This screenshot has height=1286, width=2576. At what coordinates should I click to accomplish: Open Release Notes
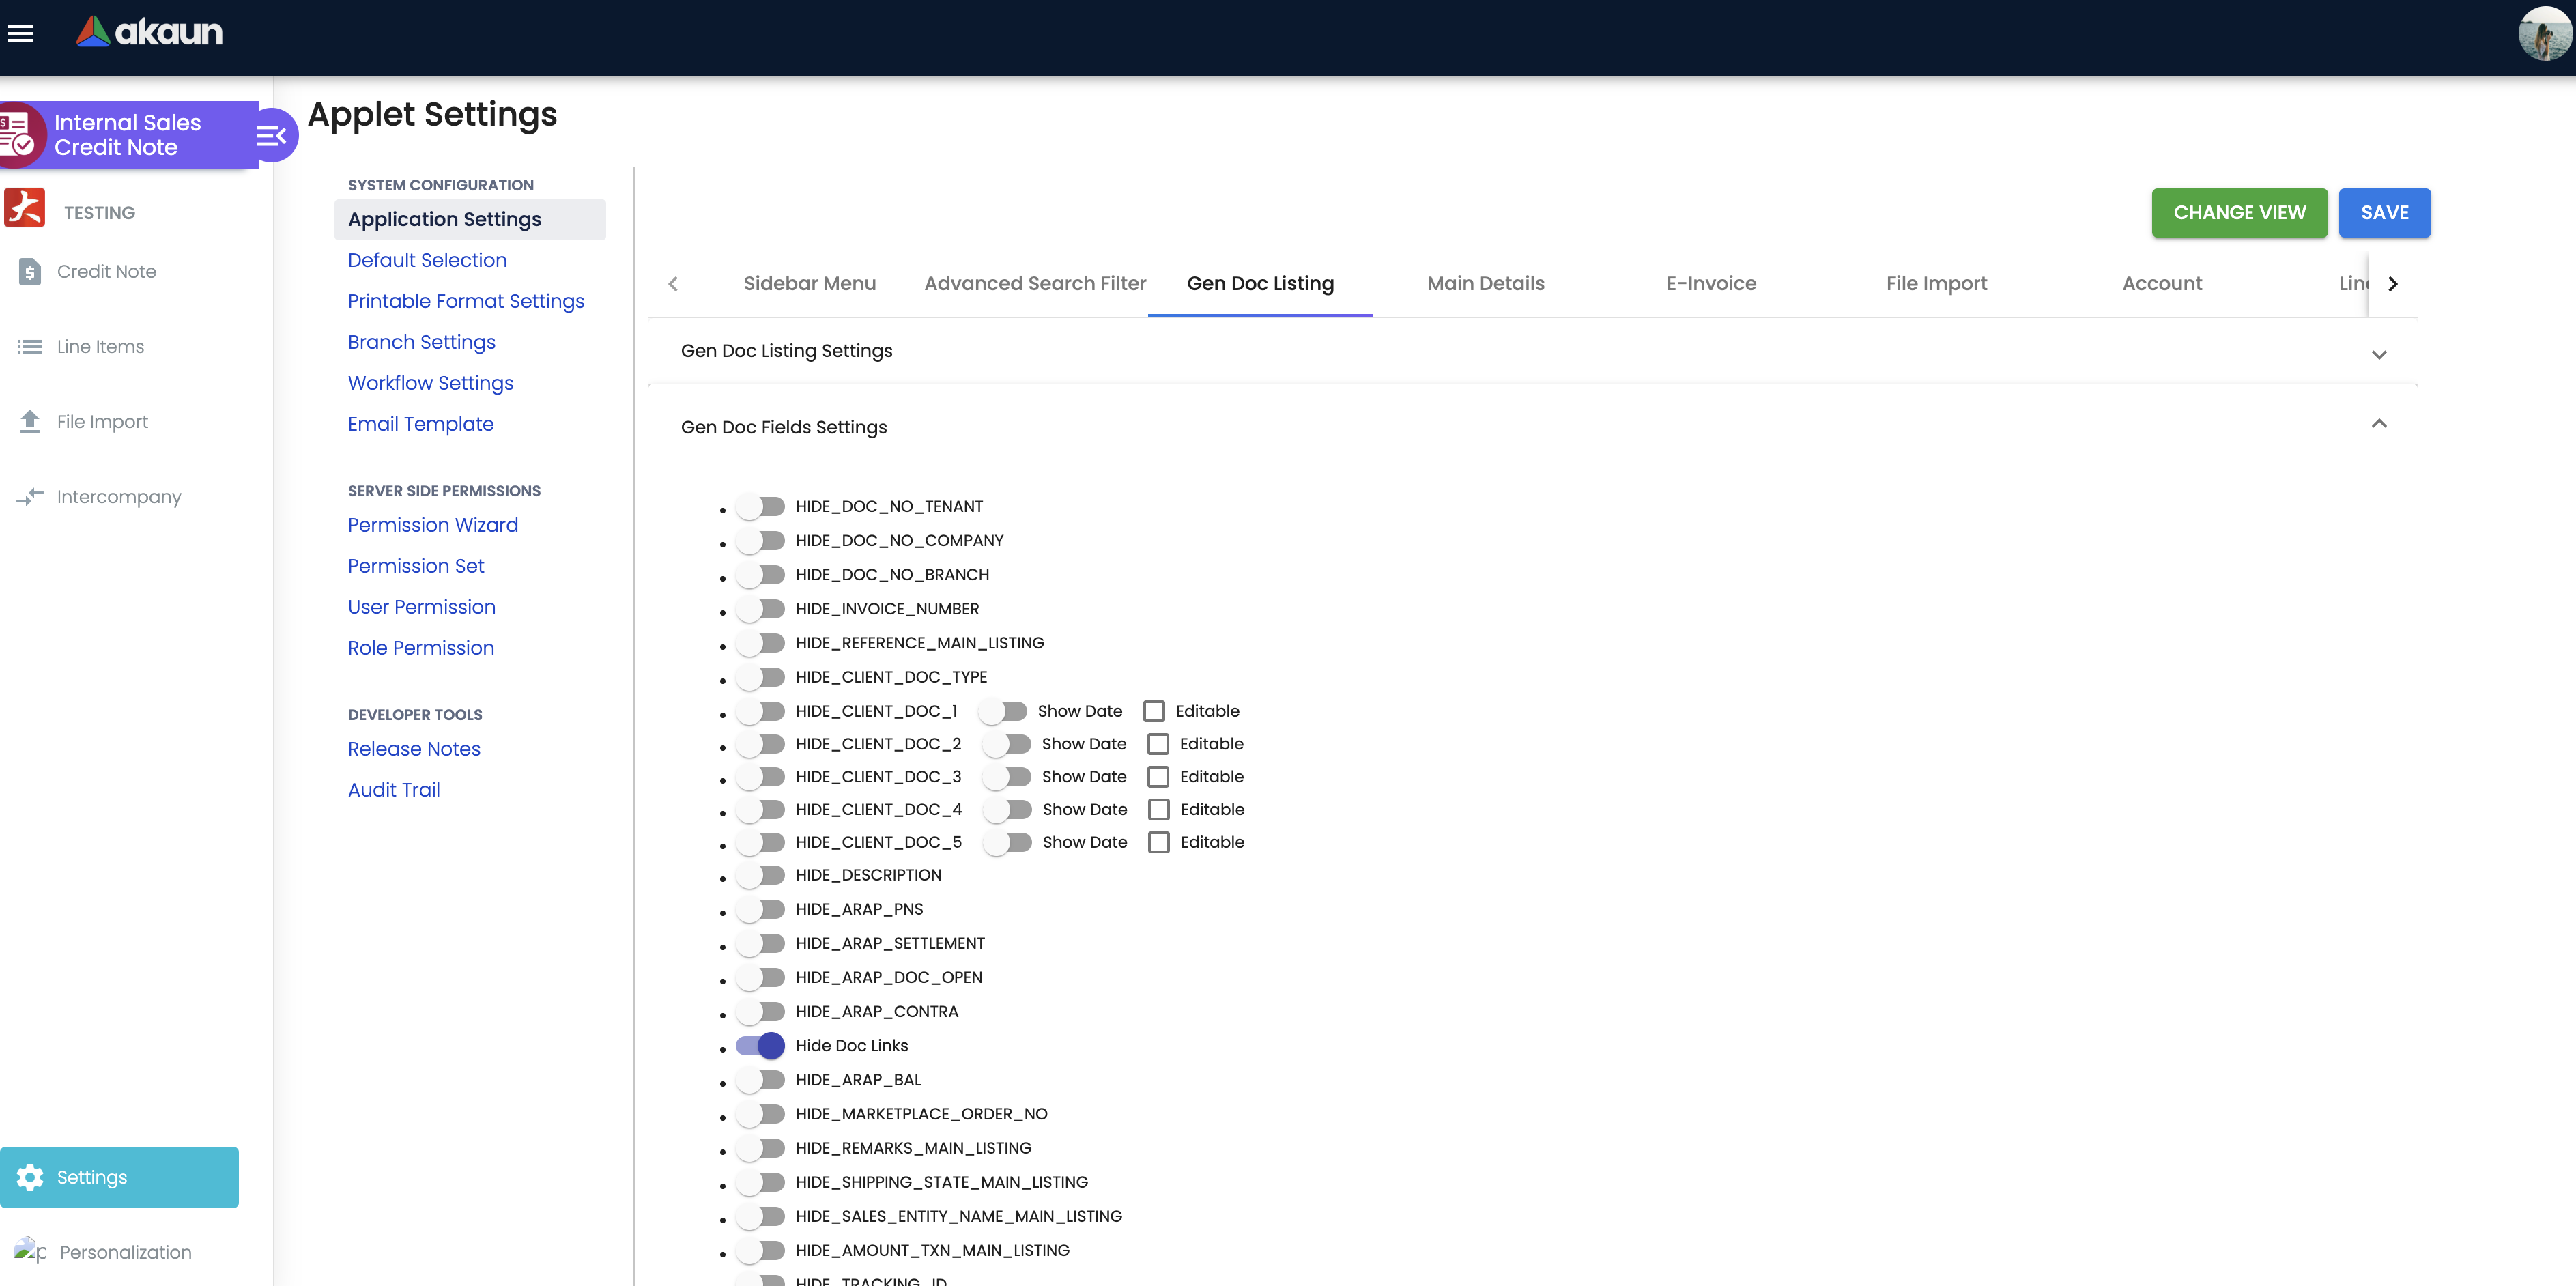(414, 749)
